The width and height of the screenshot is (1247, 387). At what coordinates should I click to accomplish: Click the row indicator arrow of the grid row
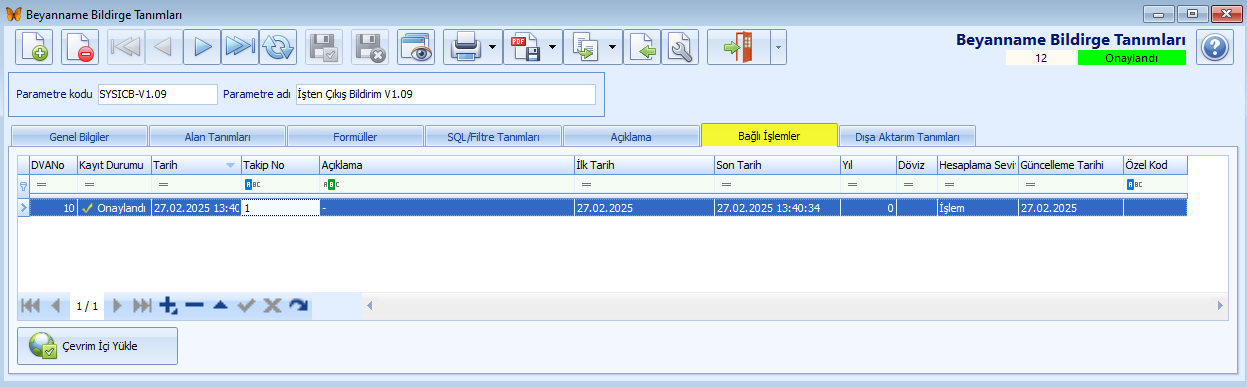24,207
